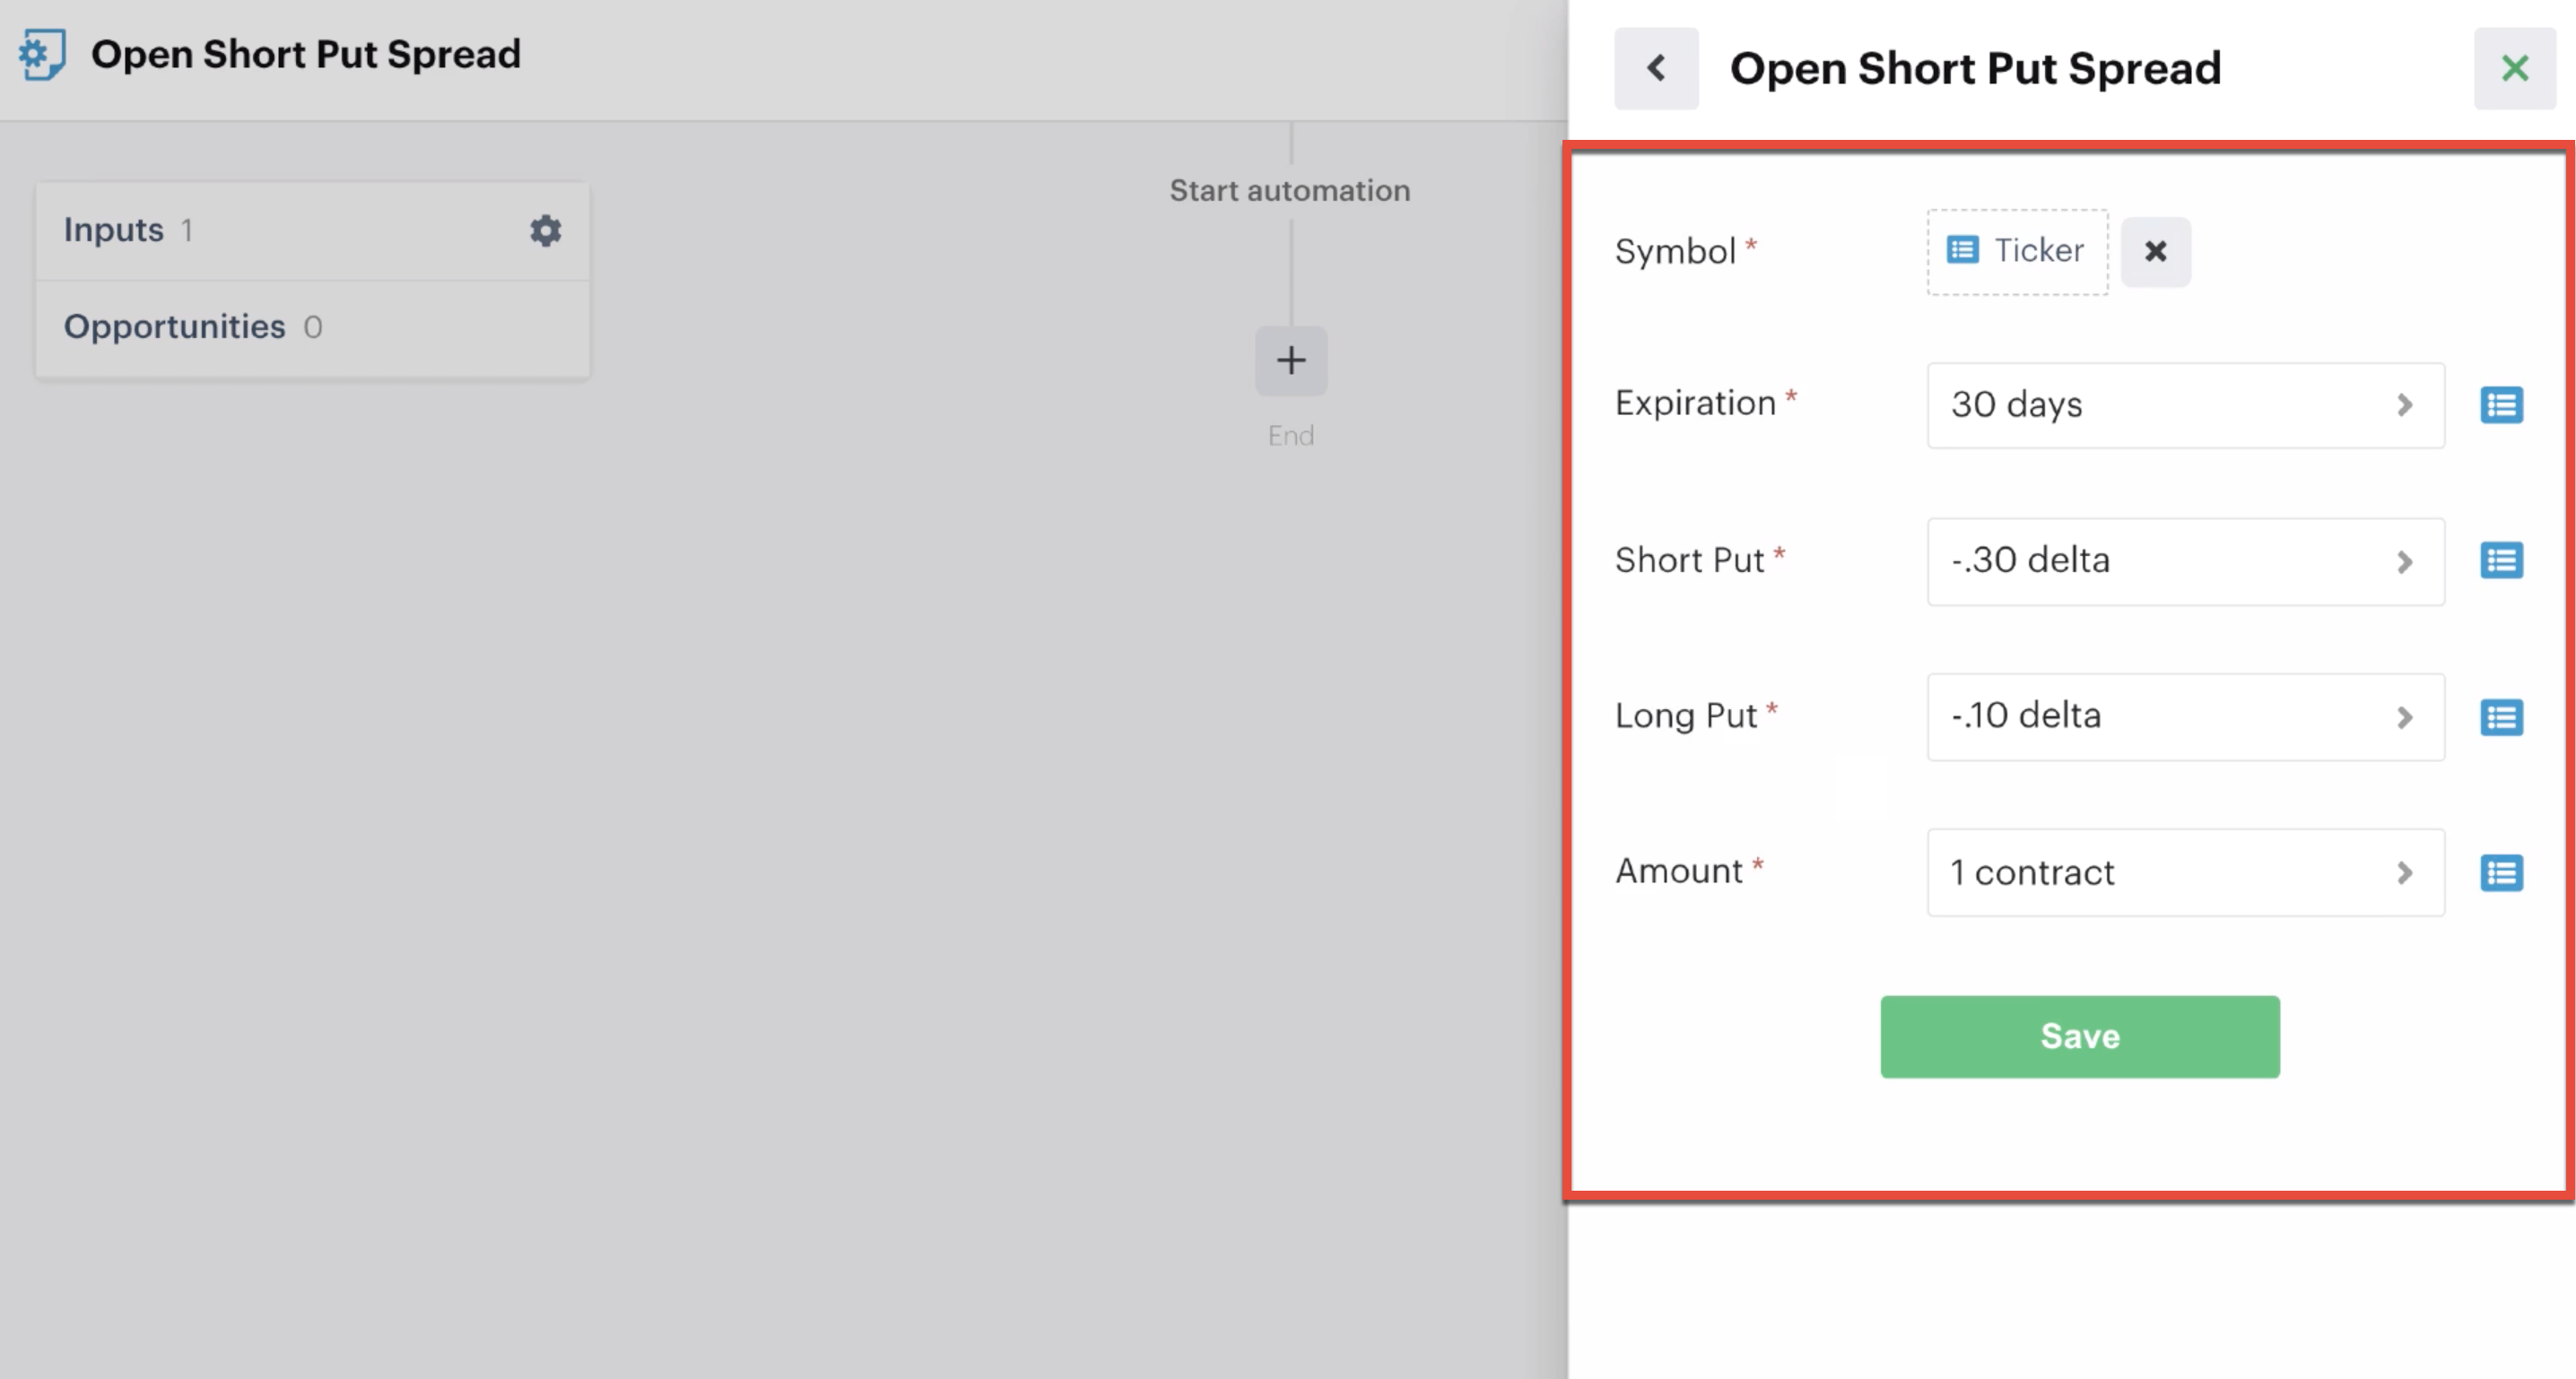Click the Amount field label
2576x1379 pixels.
1679,871
